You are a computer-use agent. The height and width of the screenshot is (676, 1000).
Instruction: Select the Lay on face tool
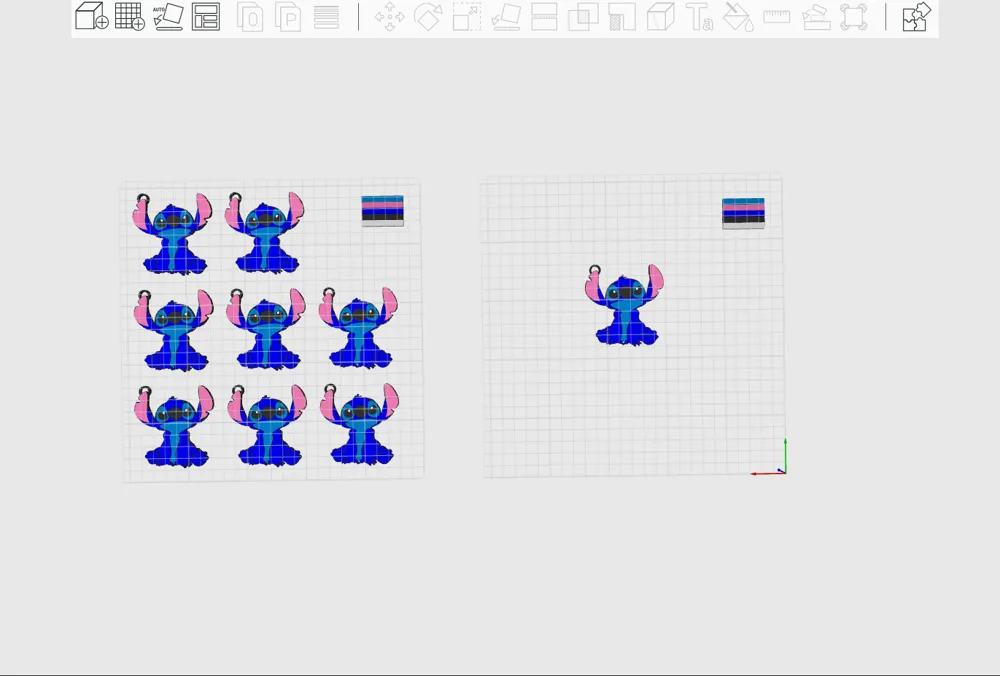click(x=506, y=17)
